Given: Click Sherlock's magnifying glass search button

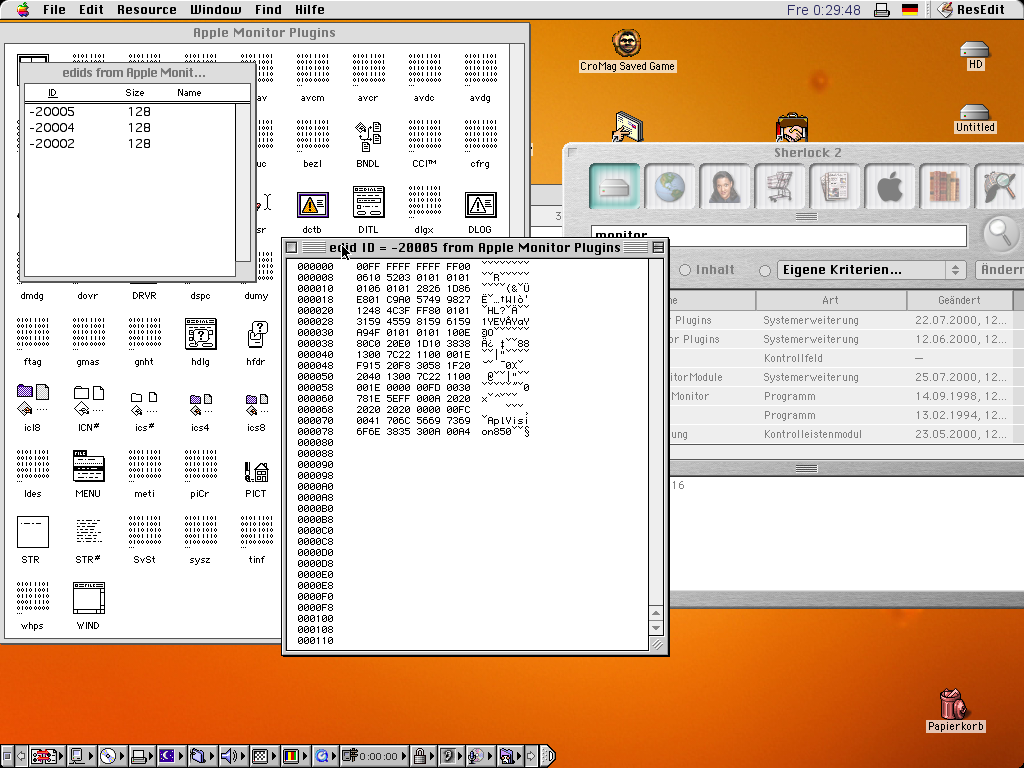Looking at the screenshot, I should (x=1001, y=233).
